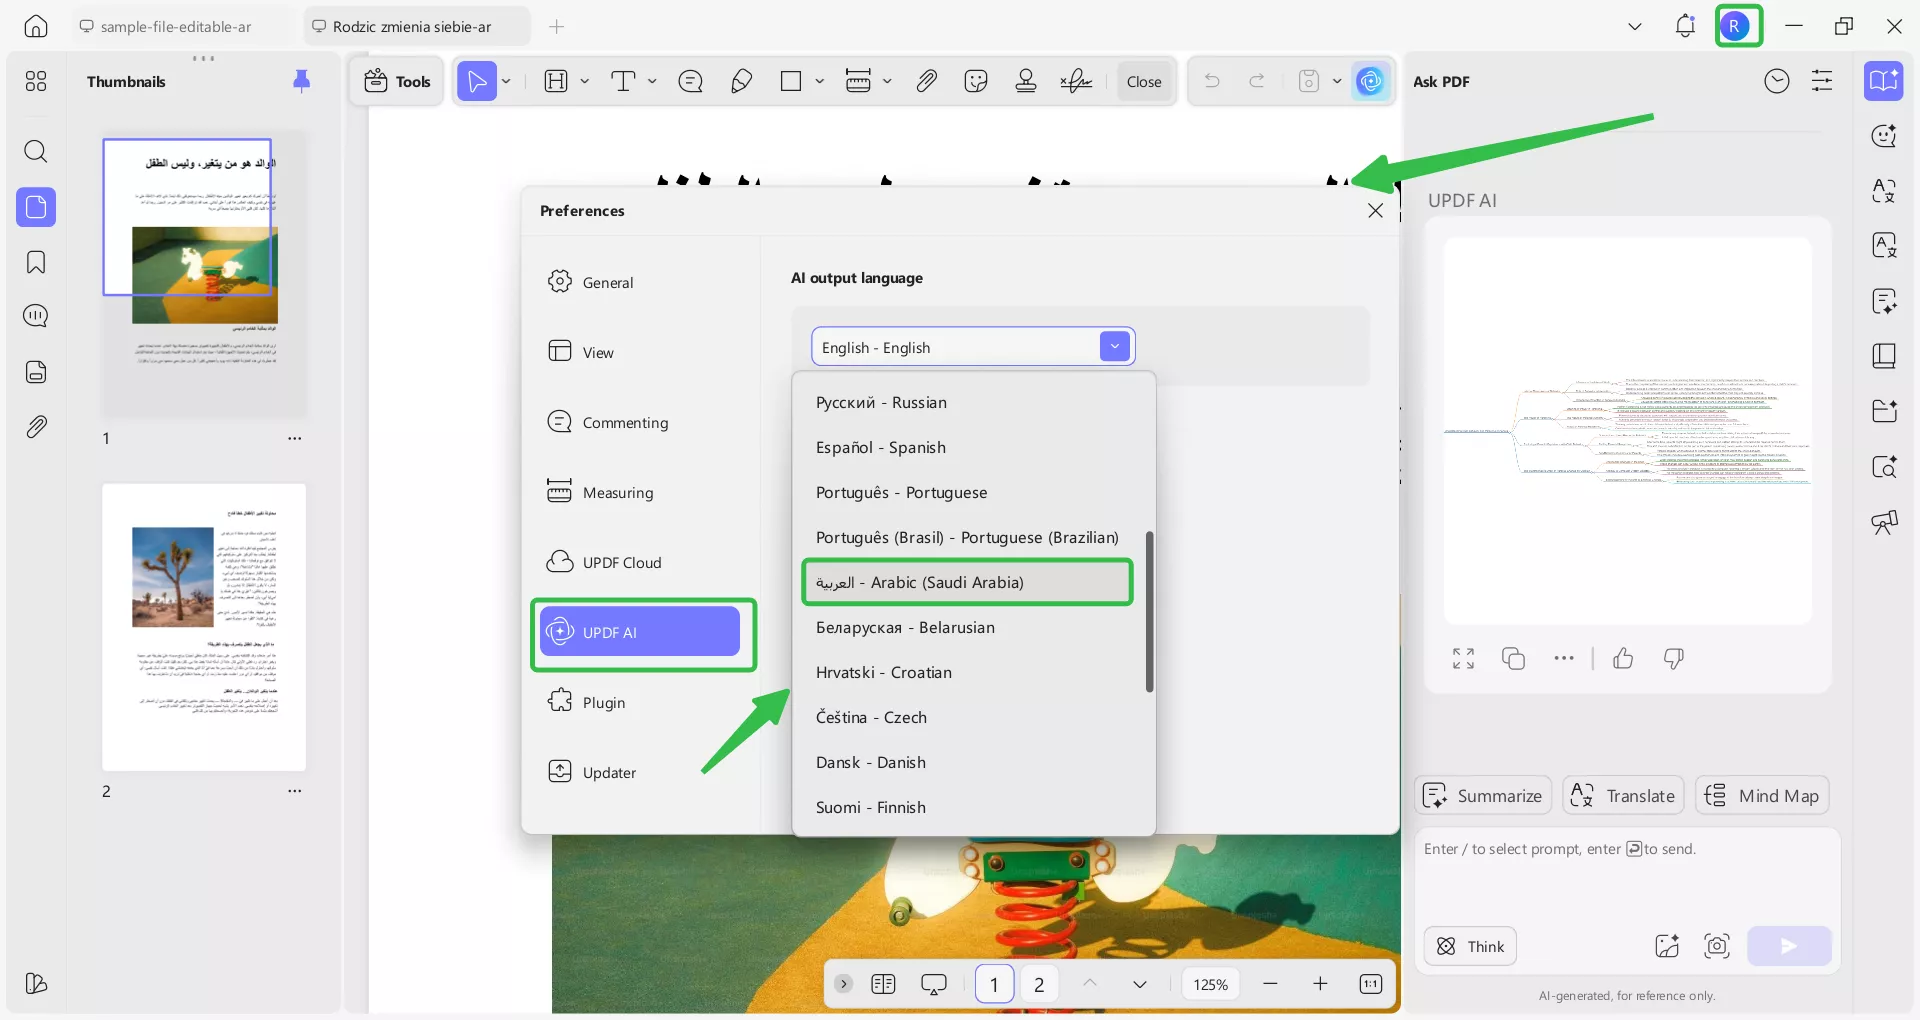Viewport: 1920px width, 1020px height.
Task: Switch to the sample-file-editable-ar tab
Action: [176, 26]
